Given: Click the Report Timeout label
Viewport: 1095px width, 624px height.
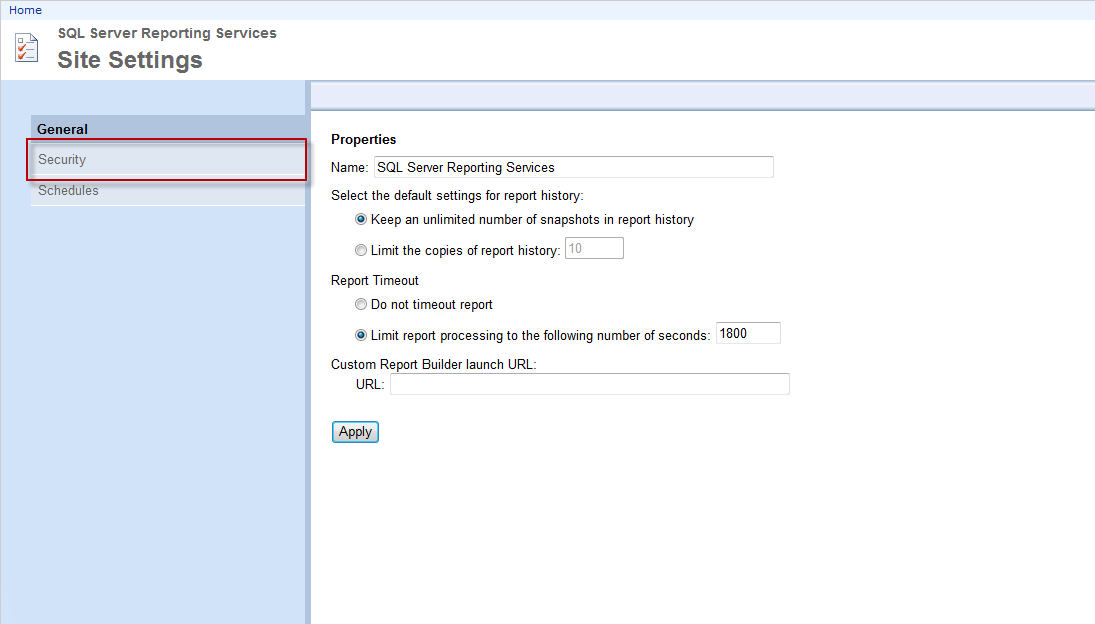Looking at the screenshot, I should point(374,281).
